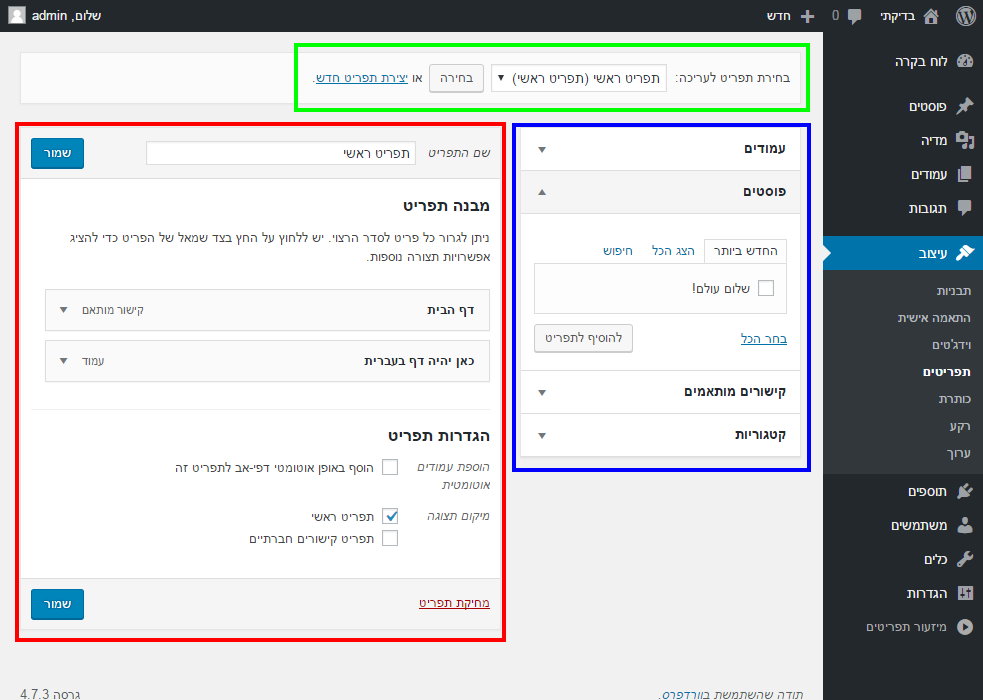
Task: Click the brush icon next to עיצוב
Action: tap(965, 253)
